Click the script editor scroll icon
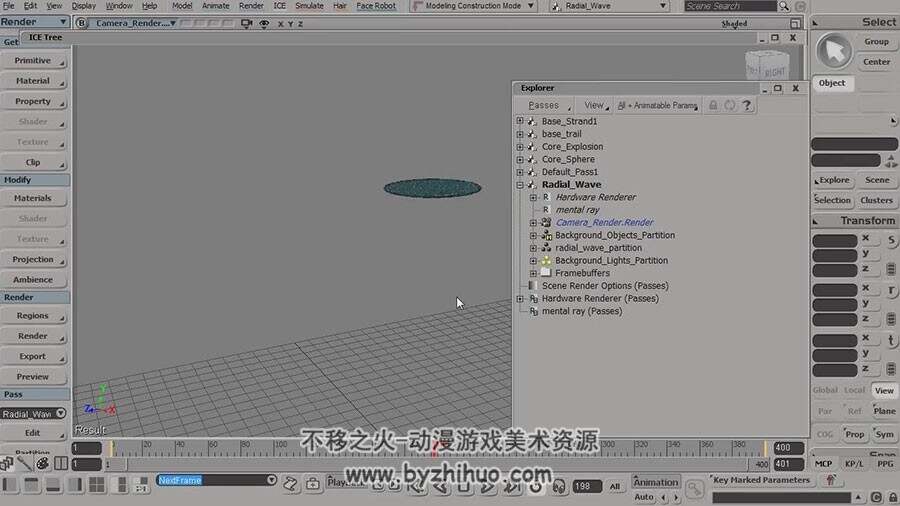 pyautogui.click(x=290, y=484)
